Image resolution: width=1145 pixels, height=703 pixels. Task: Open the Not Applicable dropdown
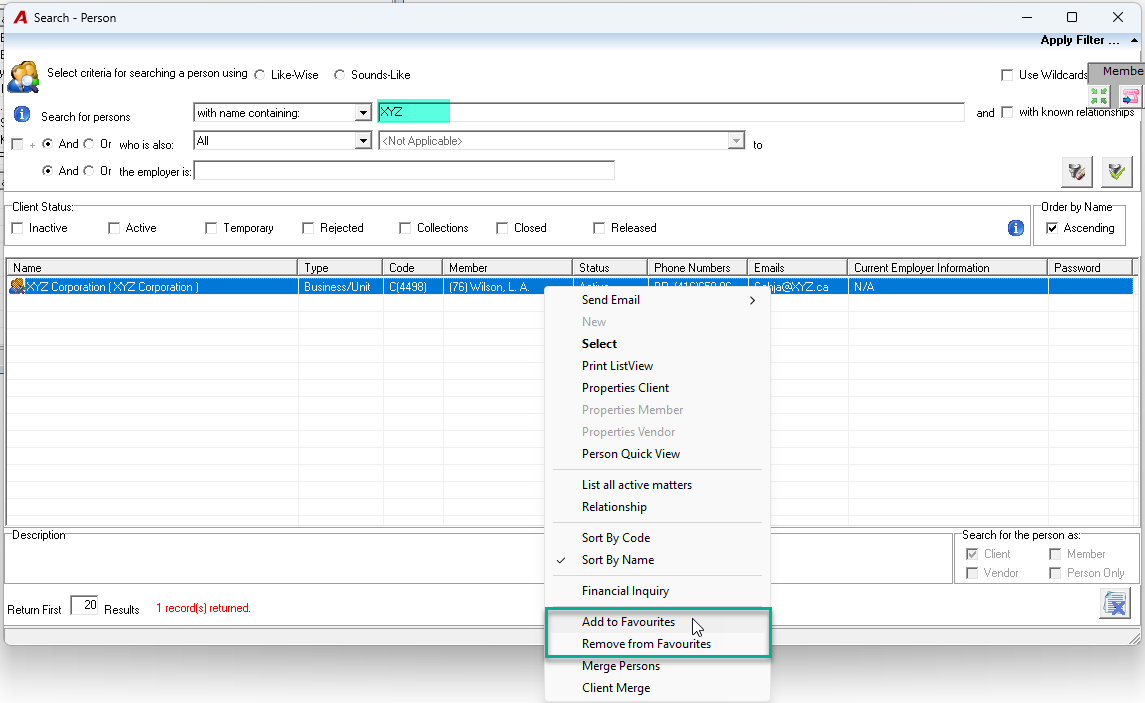pyautogui.click(x=736, y=140)
